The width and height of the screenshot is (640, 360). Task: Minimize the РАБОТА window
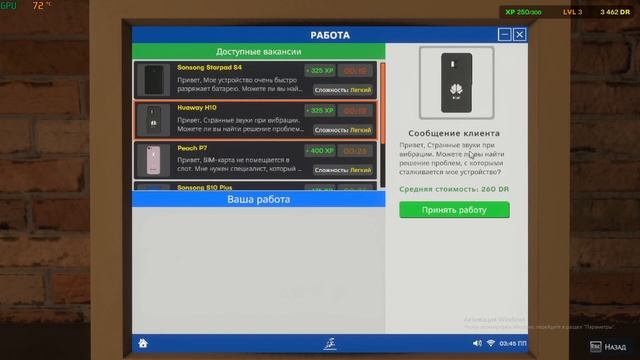point(504,35)
